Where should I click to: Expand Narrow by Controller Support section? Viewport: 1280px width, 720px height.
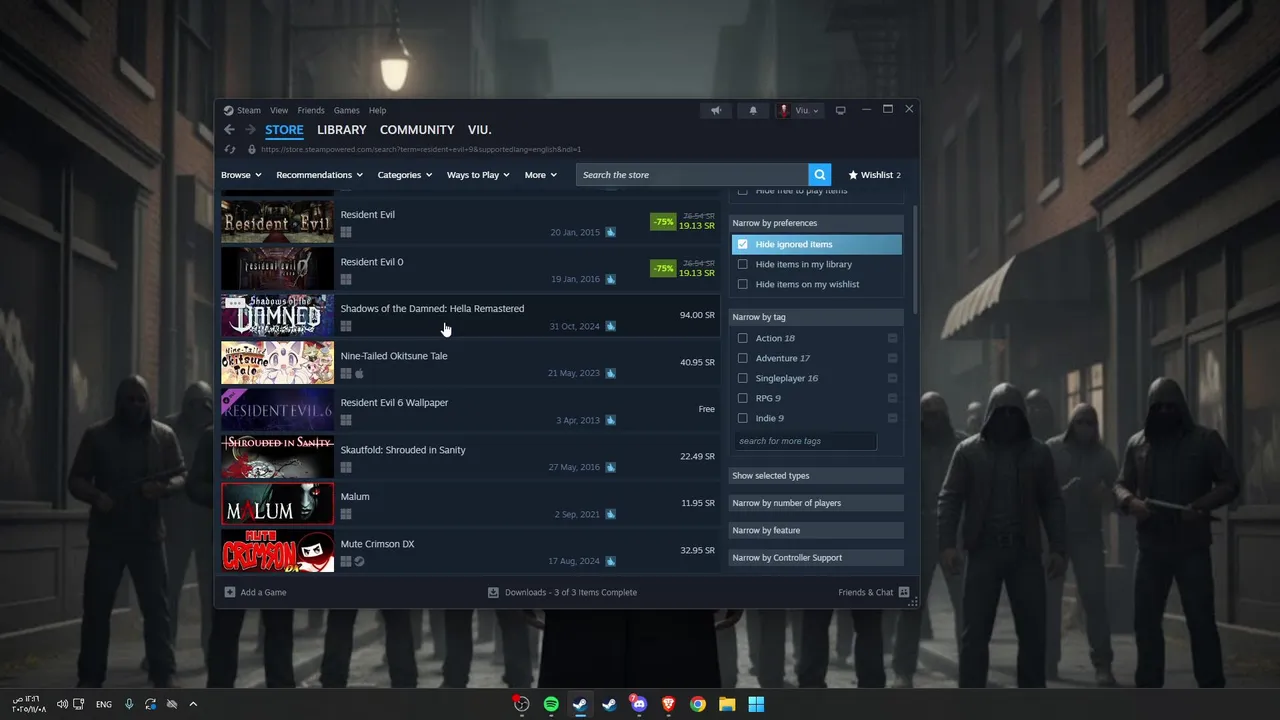(816, 558)
